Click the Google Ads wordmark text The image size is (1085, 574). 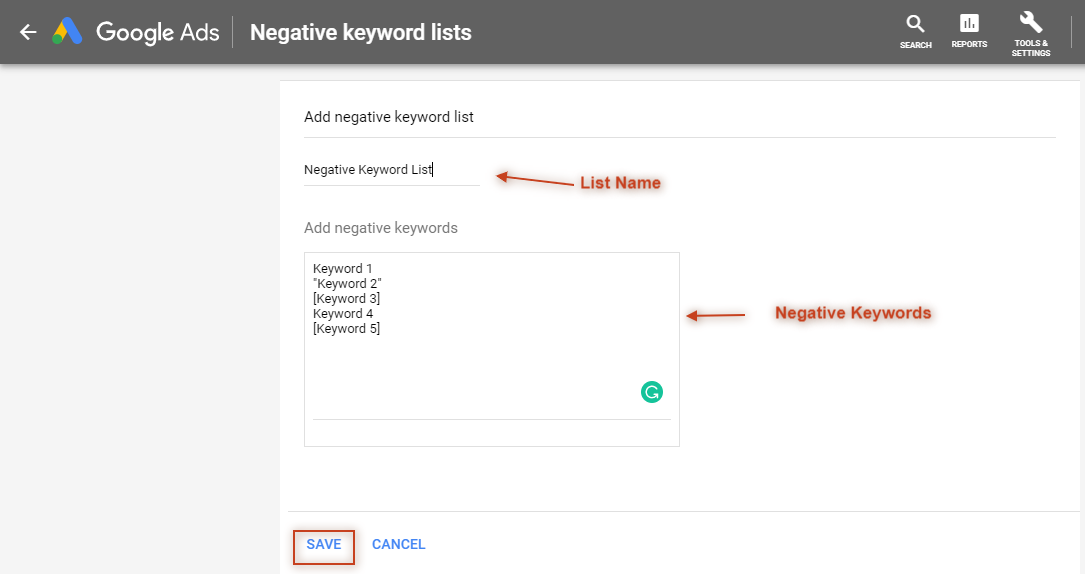click(158, 33)
